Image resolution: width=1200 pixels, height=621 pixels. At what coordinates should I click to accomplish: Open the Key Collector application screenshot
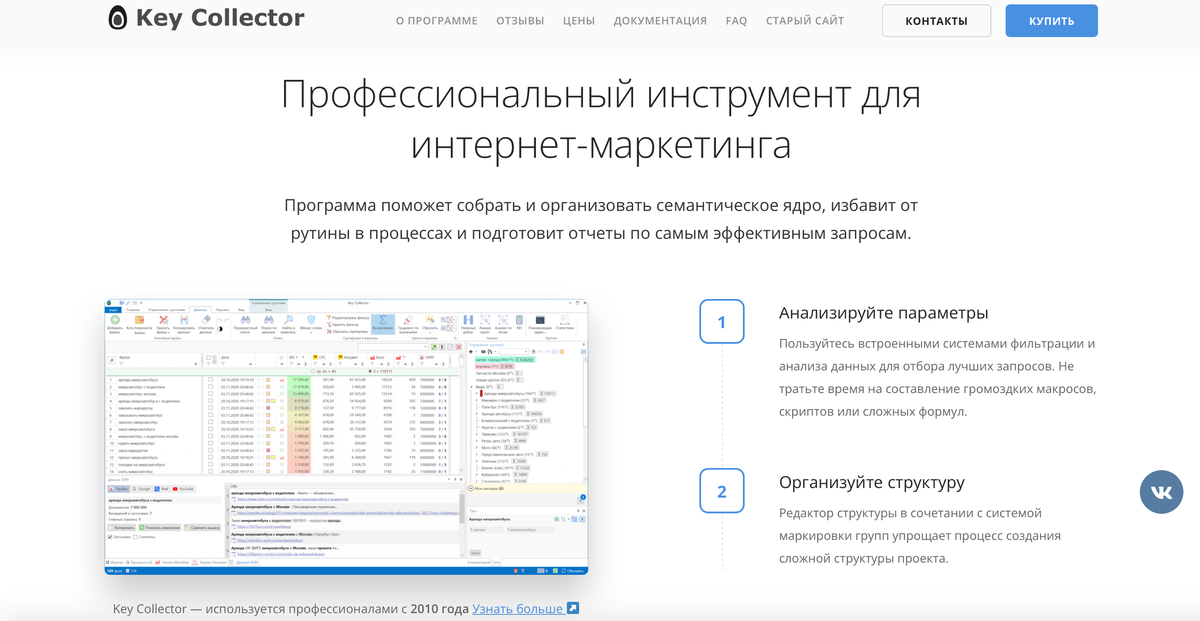click(x=346, y=437)
